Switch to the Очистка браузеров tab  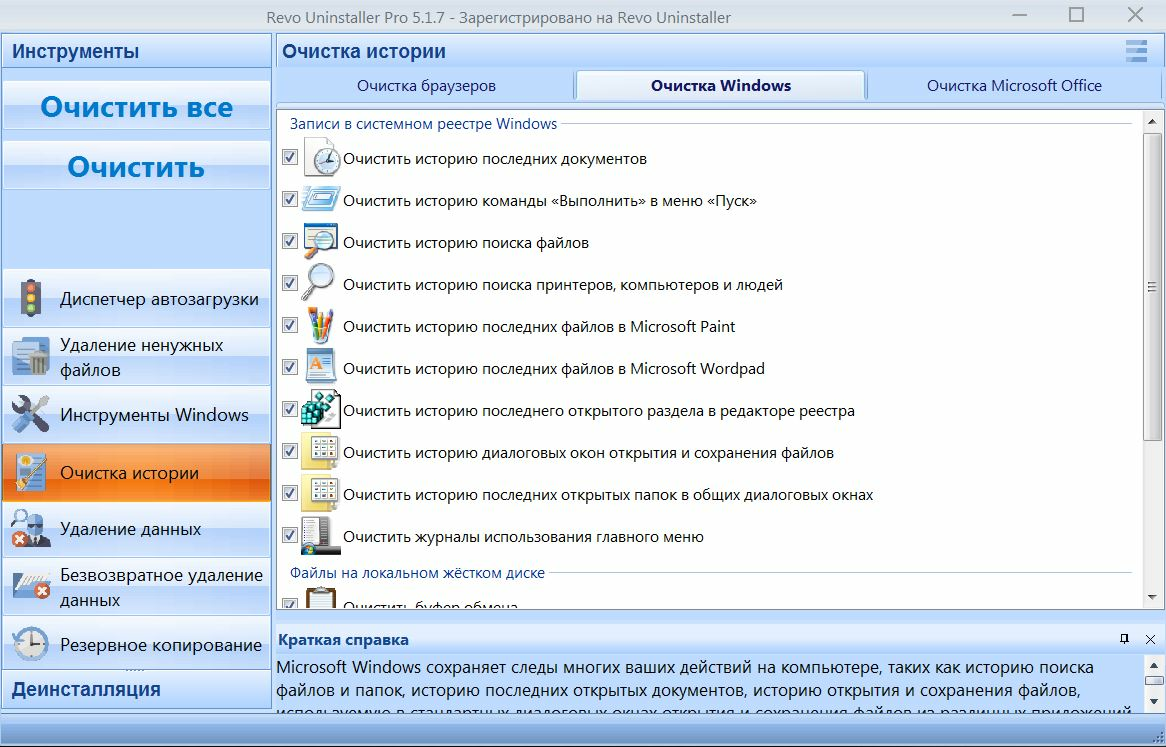[x=426, y=85]
